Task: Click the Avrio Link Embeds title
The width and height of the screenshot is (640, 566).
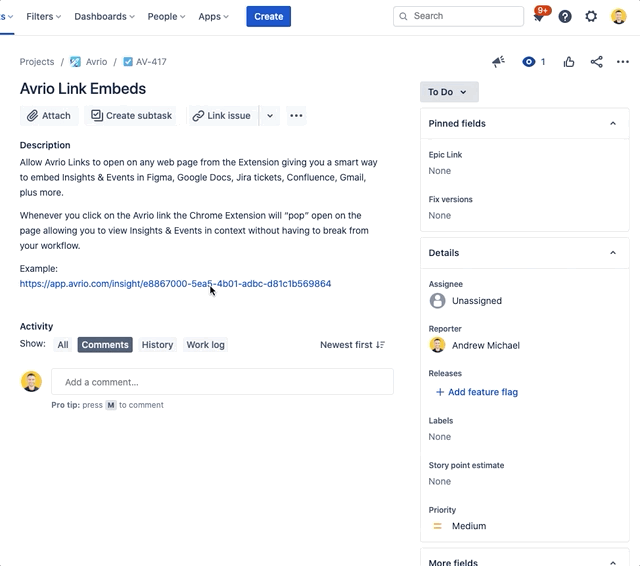Action: [83, 89]
